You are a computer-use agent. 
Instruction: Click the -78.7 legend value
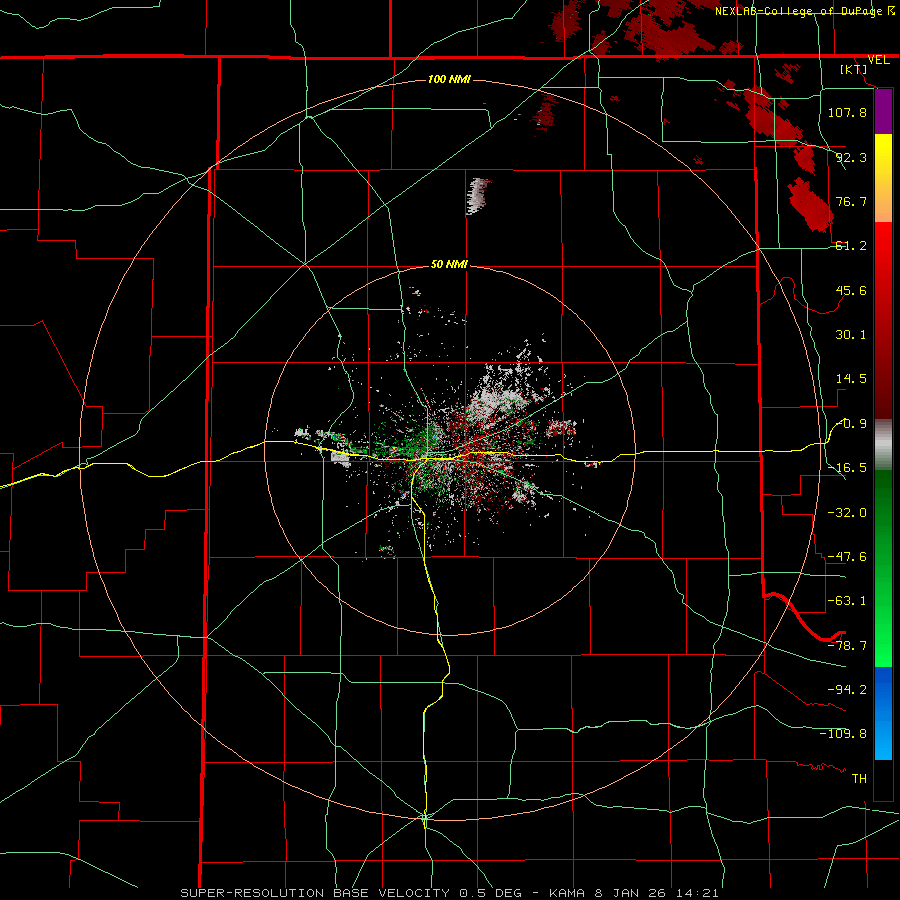click(847, 646)
